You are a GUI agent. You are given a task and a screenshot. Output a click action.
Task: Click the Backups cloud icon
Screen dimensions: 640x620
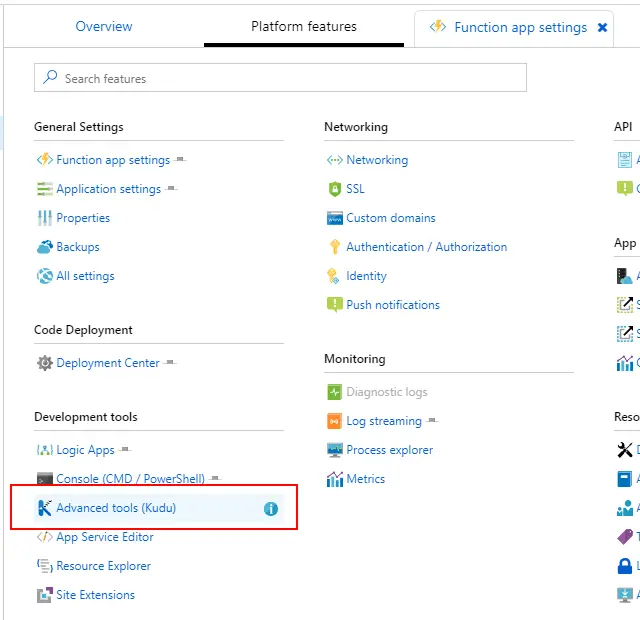[x=44, y=247]
